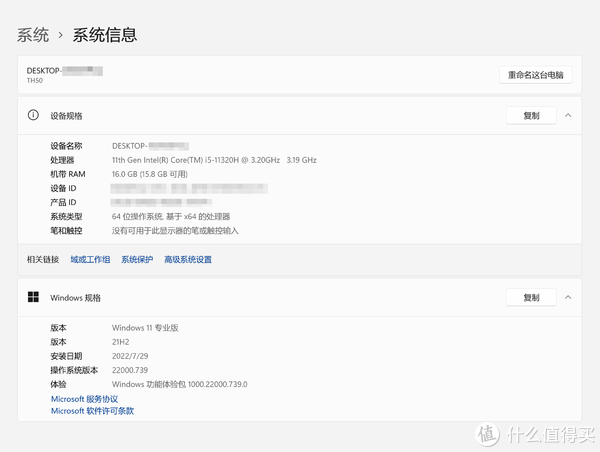Select the system type text 64 位操作系统

tap(137, 217)
